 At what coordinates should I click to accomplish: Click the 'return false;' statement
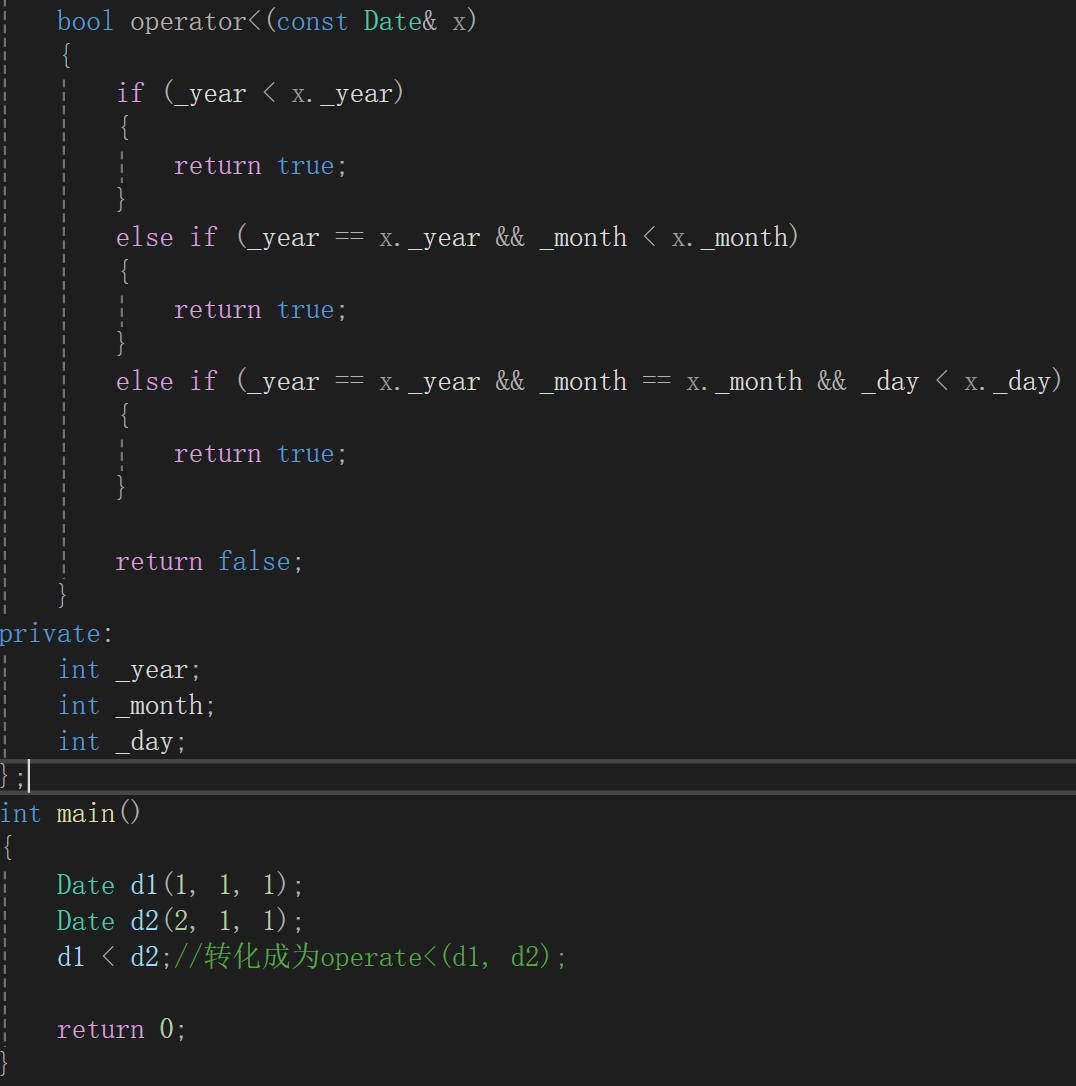coord(209,561)
